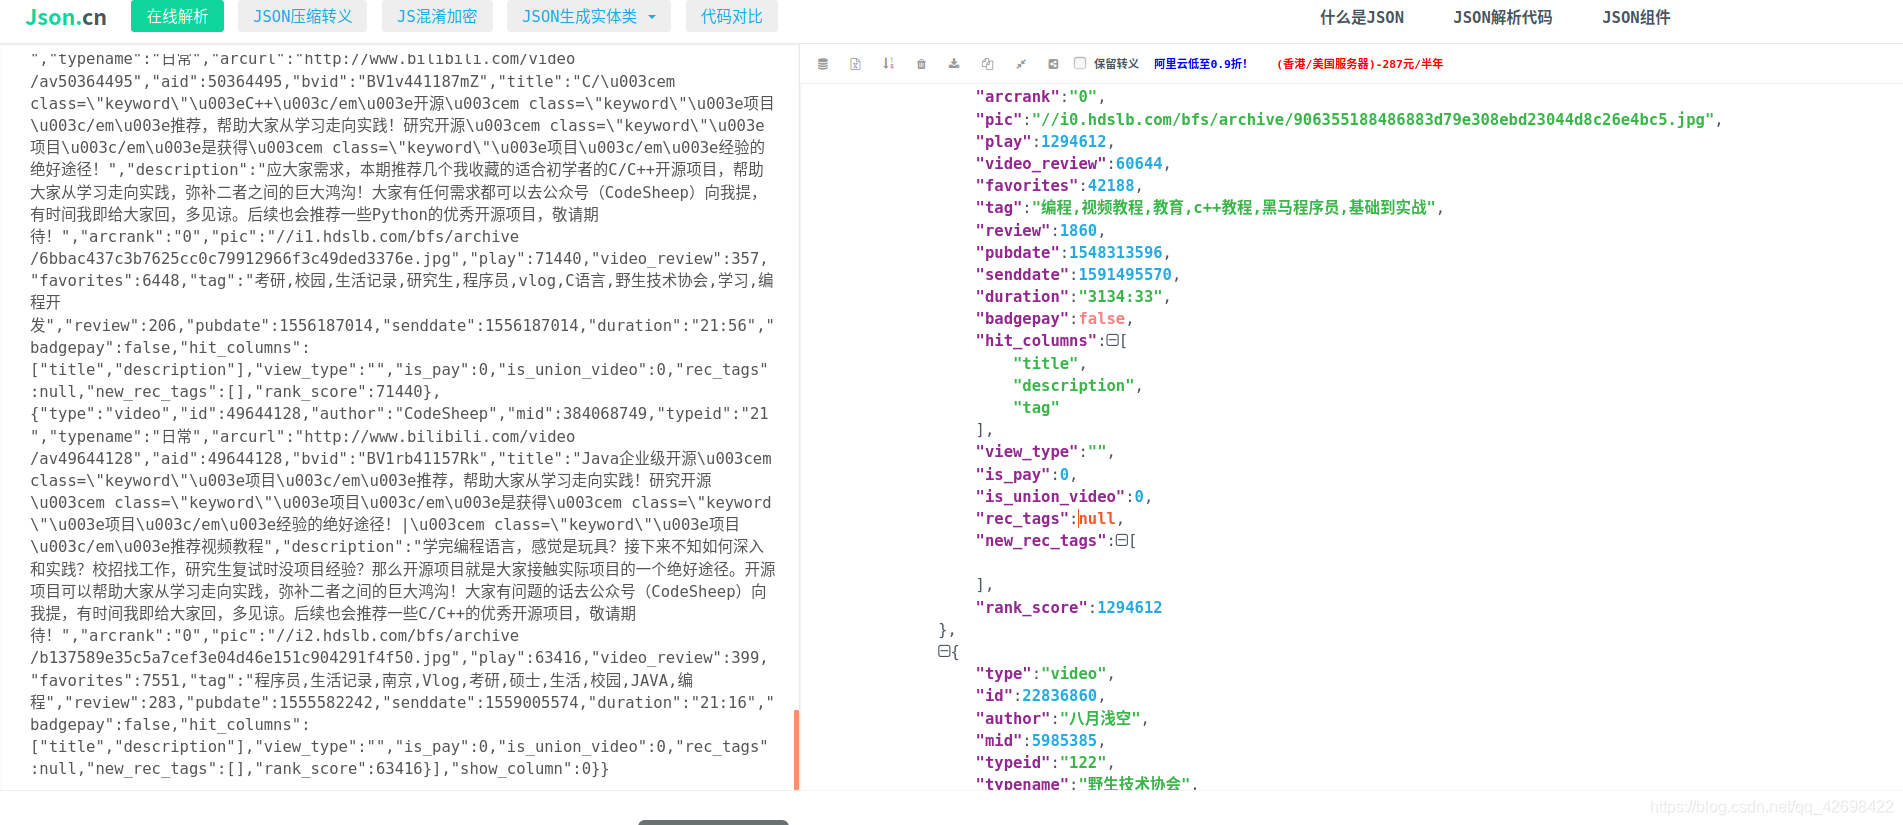Click the share icon in toolbar
Viewport: 1903px width, 825px height.
tap(1053, 64)
